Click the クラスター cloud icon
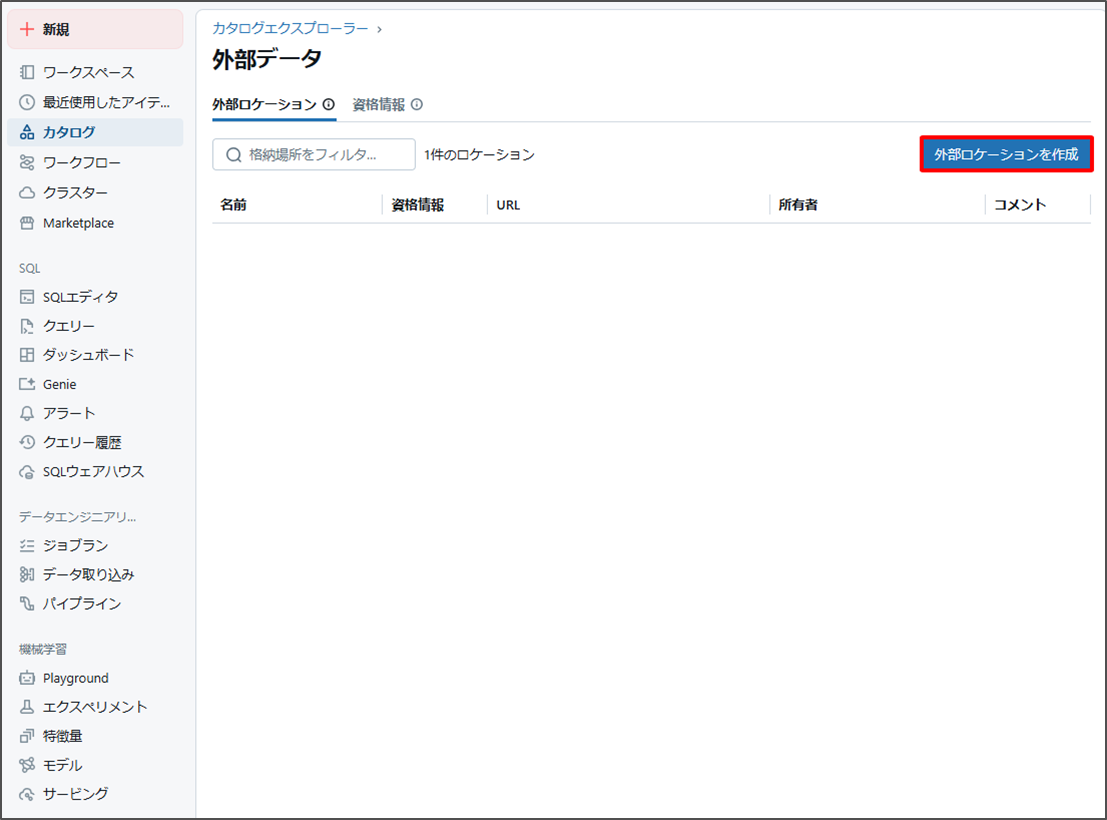The image size is (1107, 820). tap(27, 192)
